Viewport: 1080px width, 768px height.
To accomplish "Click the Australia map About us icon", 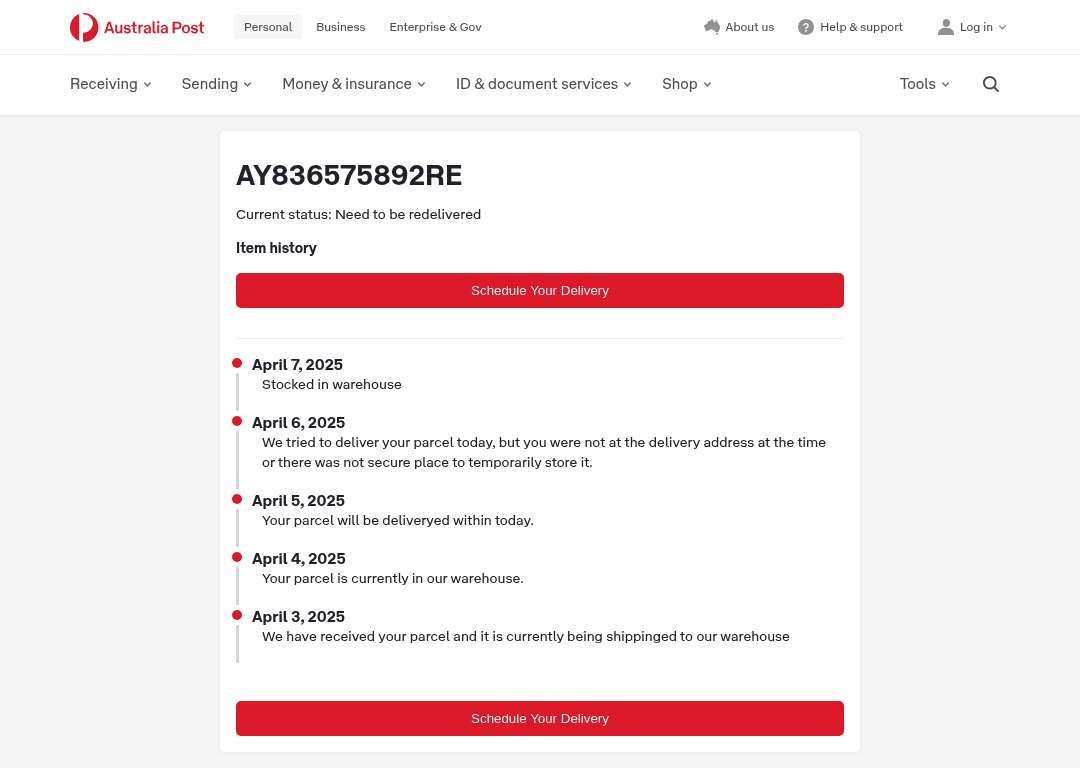I will click(x=712, y=27).
